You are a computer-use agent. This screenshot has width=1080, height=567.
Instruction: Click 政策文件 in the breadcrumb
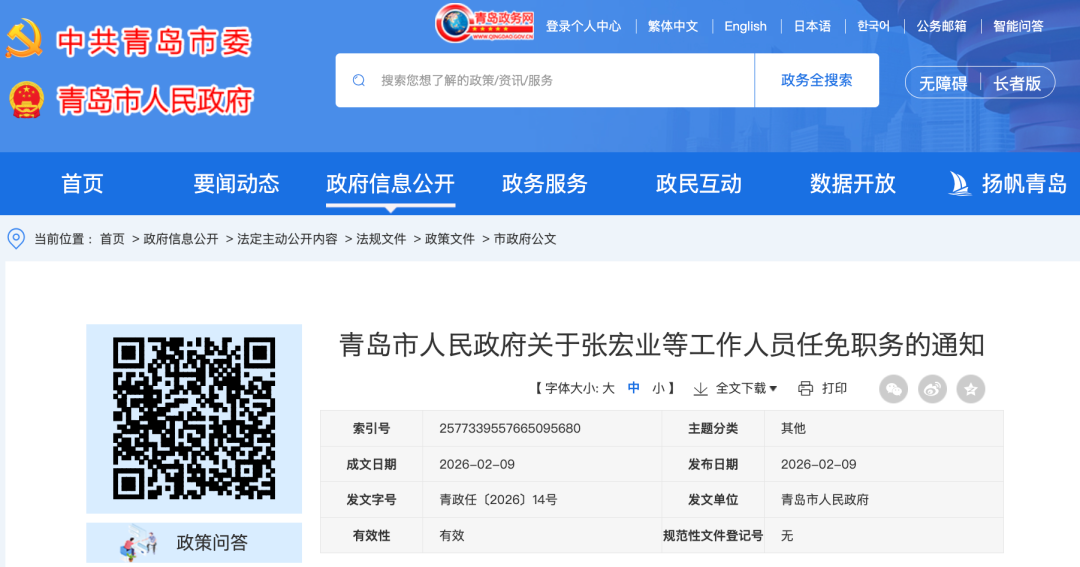450,239
